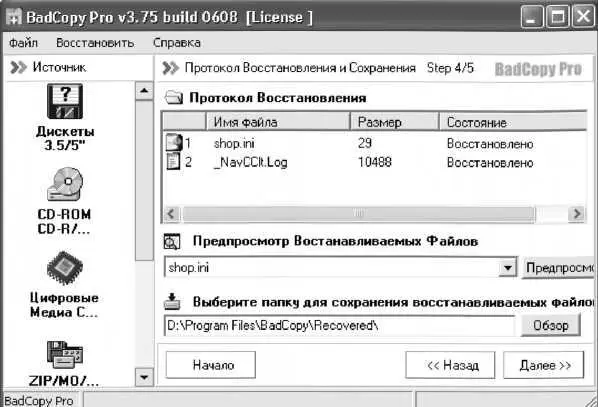This screenshot has height=407, width=598.
Task: Open the Восстановить menu
Action: click(95, 43)
